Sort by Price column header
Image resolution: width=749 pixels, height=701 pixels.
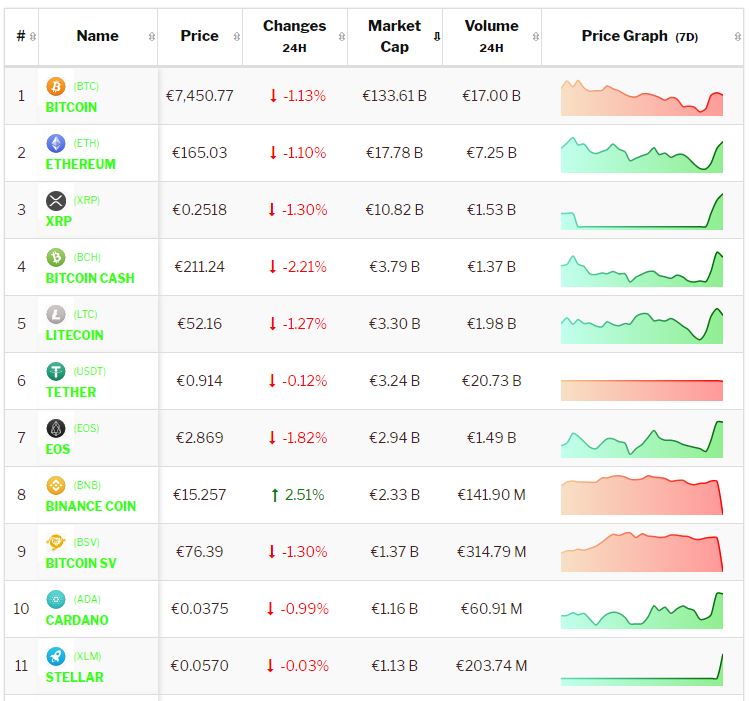click(199, 36)
